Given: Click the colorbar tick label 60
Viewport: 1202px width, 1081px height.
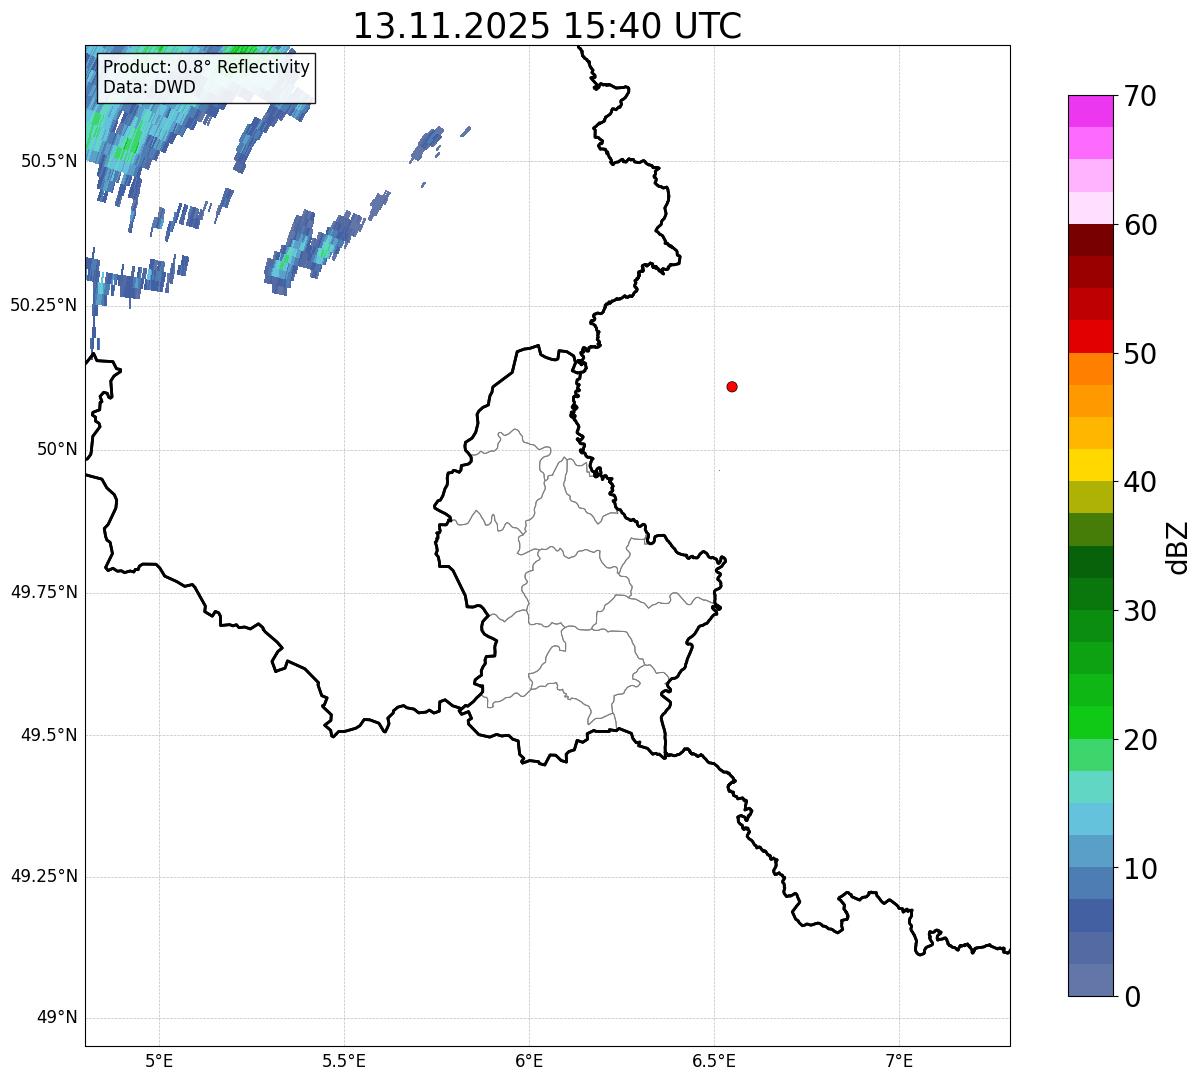Looking at the screenshot, I should point(1140,225).
